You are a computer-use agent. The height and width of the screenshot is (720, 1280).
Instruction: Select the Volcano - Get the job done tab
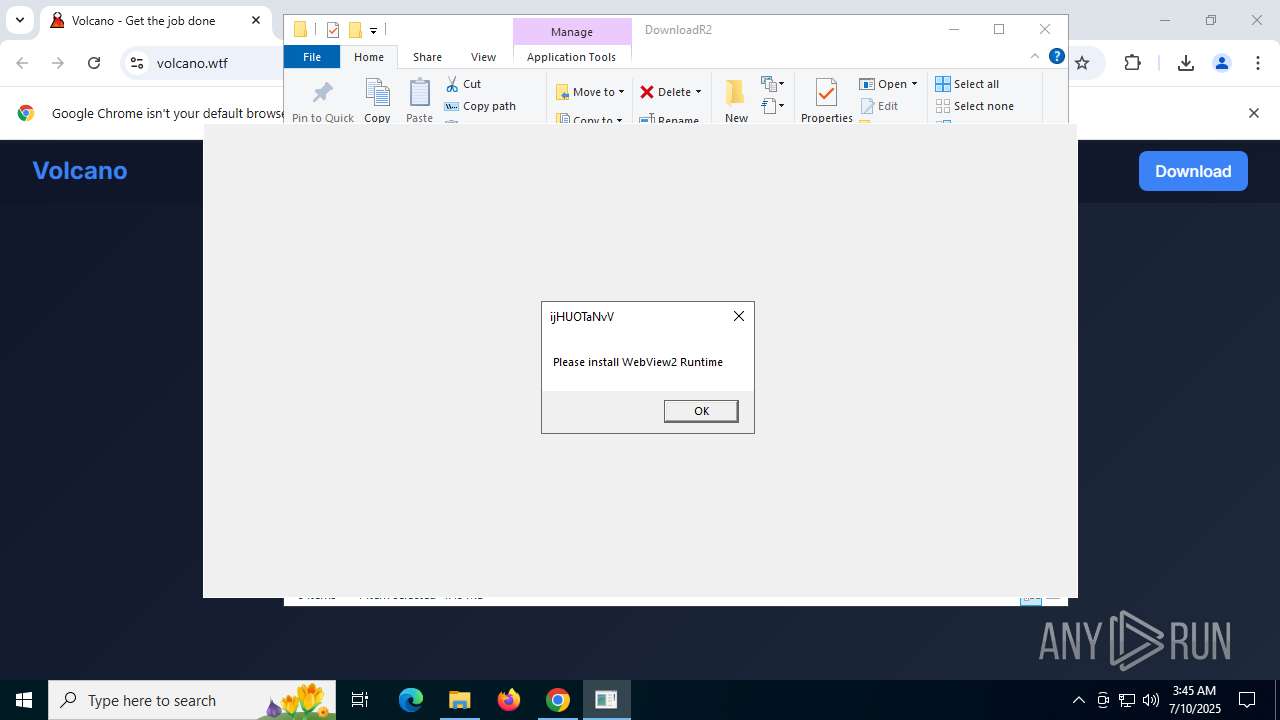coord(155,20)
